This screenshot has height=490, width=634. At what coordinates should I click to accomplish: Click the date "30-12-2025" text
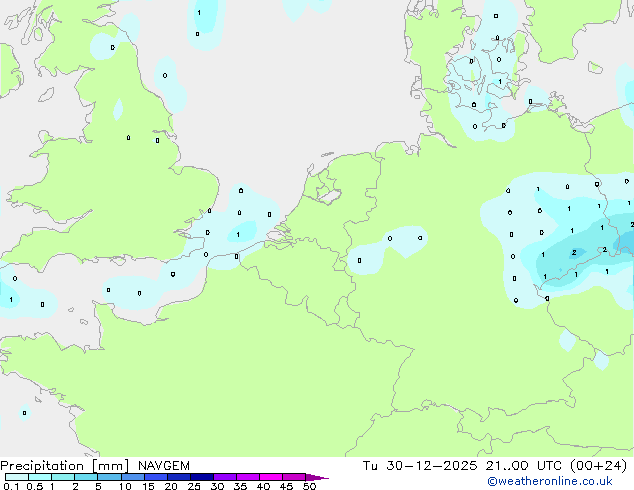(x=431, y=466)
